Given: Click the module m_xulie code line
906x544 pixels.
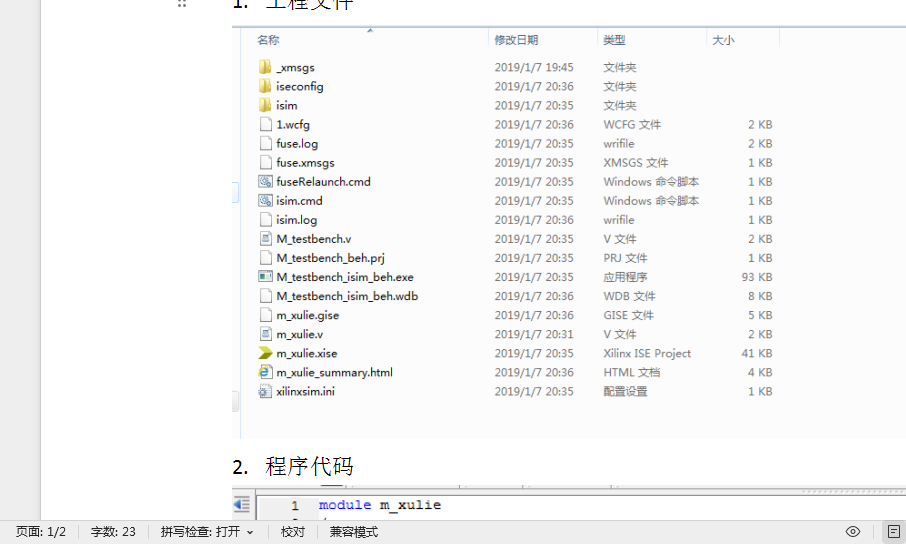Looking at the screenshot, I should 380,505.
